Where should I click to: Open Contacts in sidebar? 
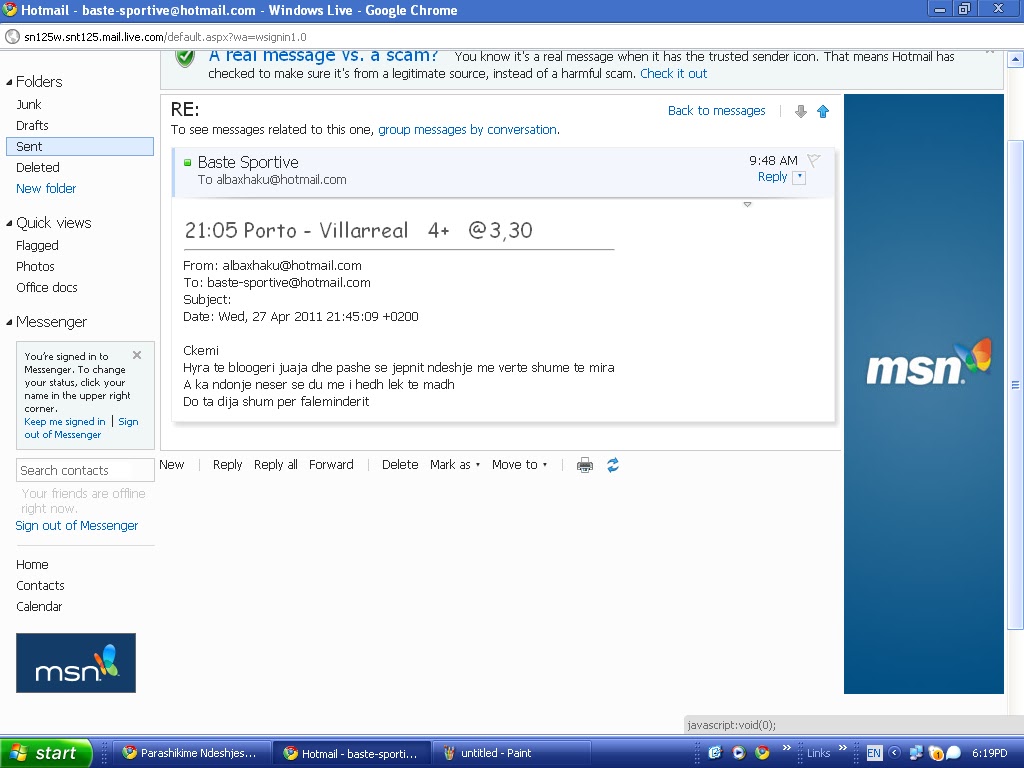40,585
